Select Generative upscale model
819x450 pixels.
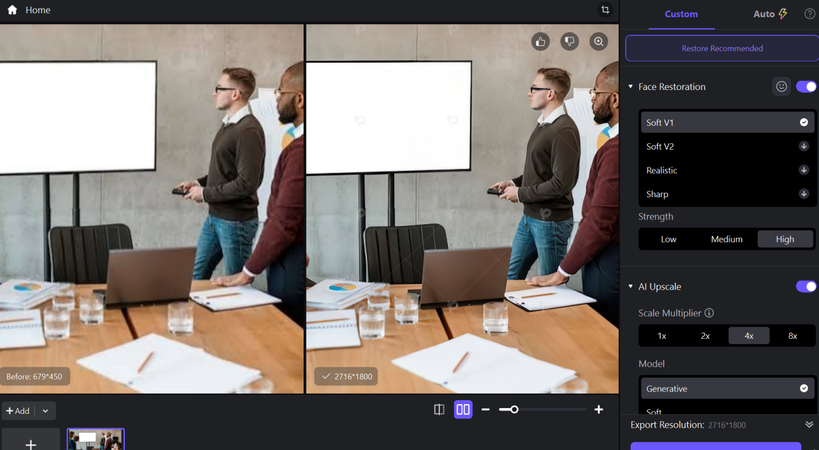pyautogui.click(x=727, y=388)
